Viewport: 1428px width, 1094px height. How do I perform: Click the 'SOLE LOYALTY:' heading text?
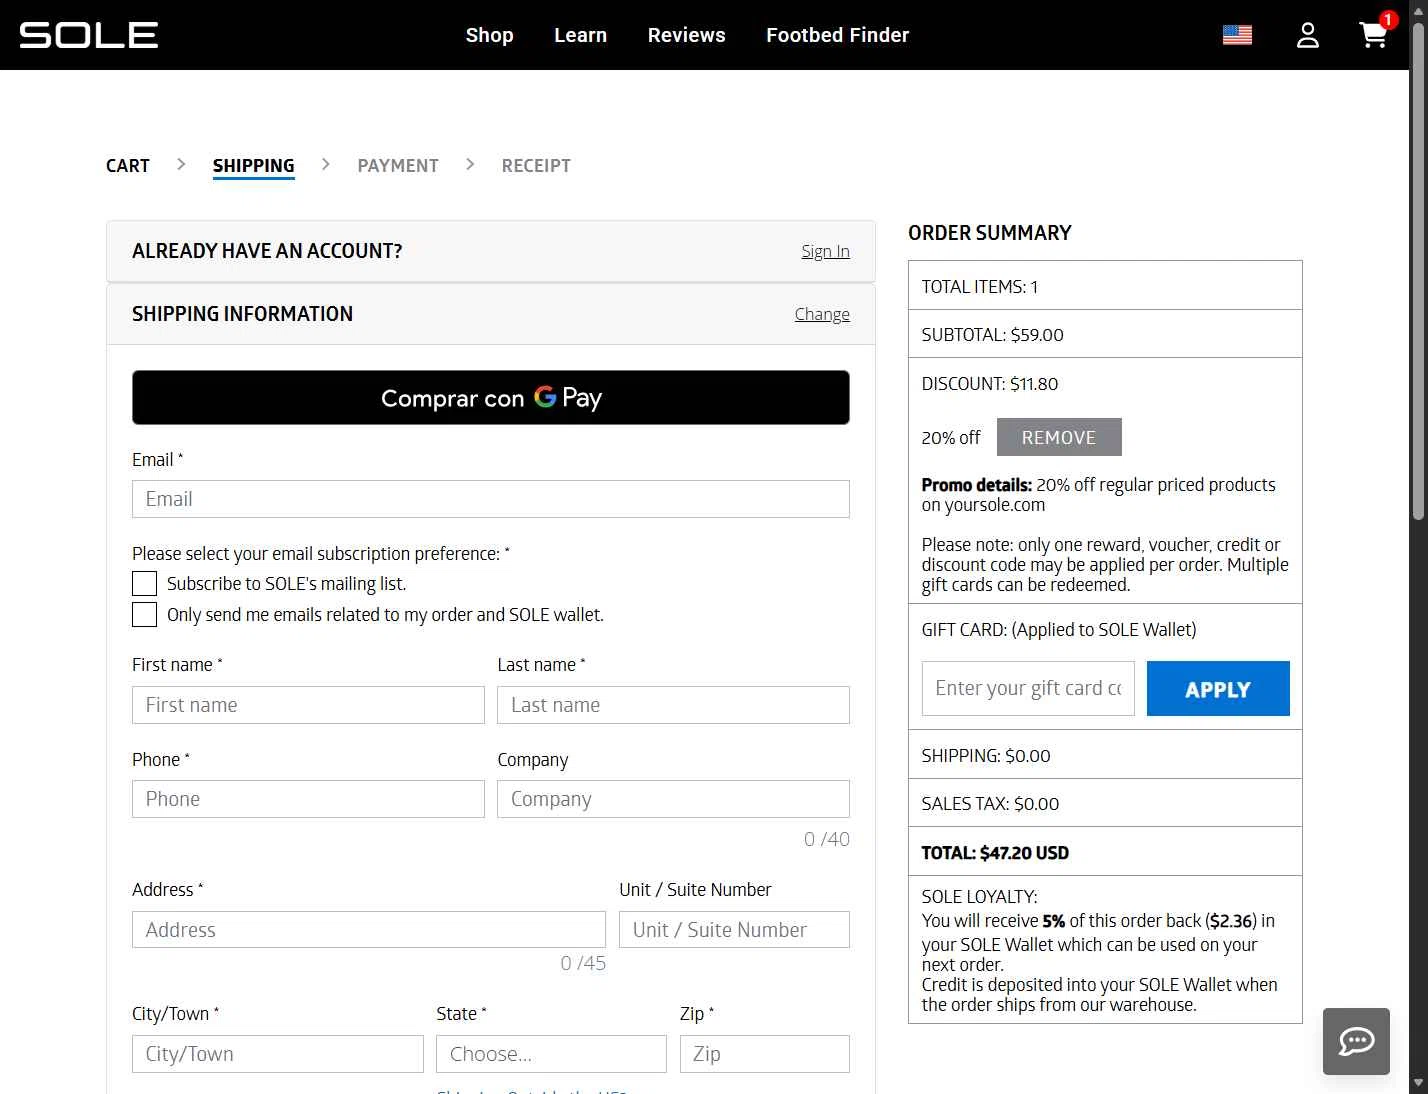(x=980, y=897)
